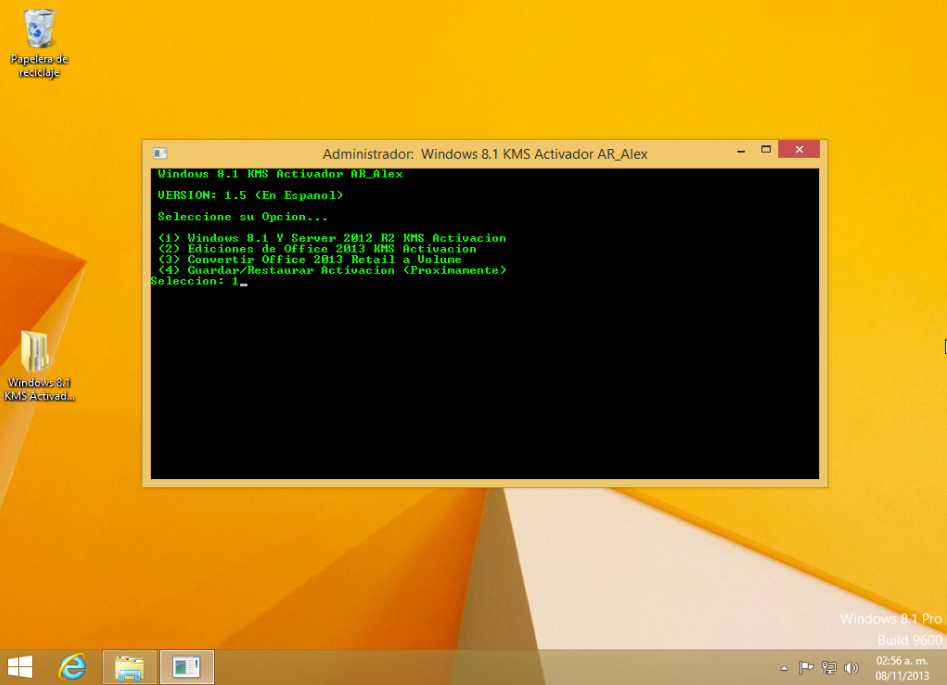Open the volume speaker icon
This screenshot has height=685, width=947.
tap(851, 668)
